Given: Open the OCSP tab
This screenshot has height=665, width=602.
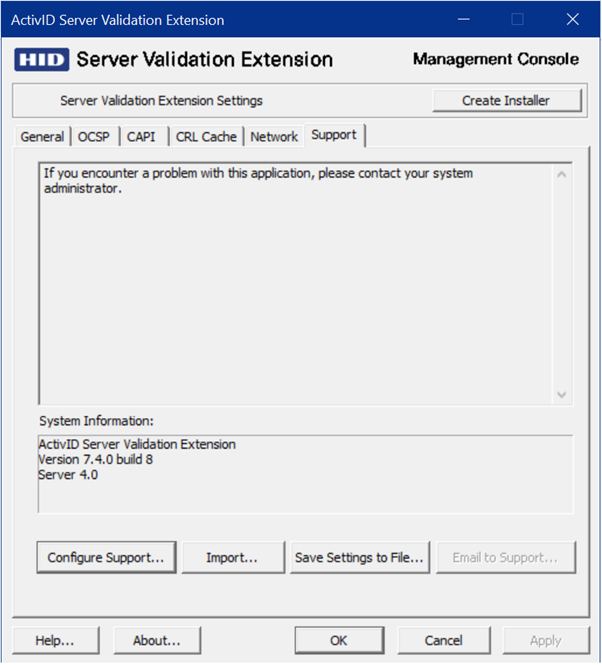Looking at the screenshot, I should coord(95,137).
